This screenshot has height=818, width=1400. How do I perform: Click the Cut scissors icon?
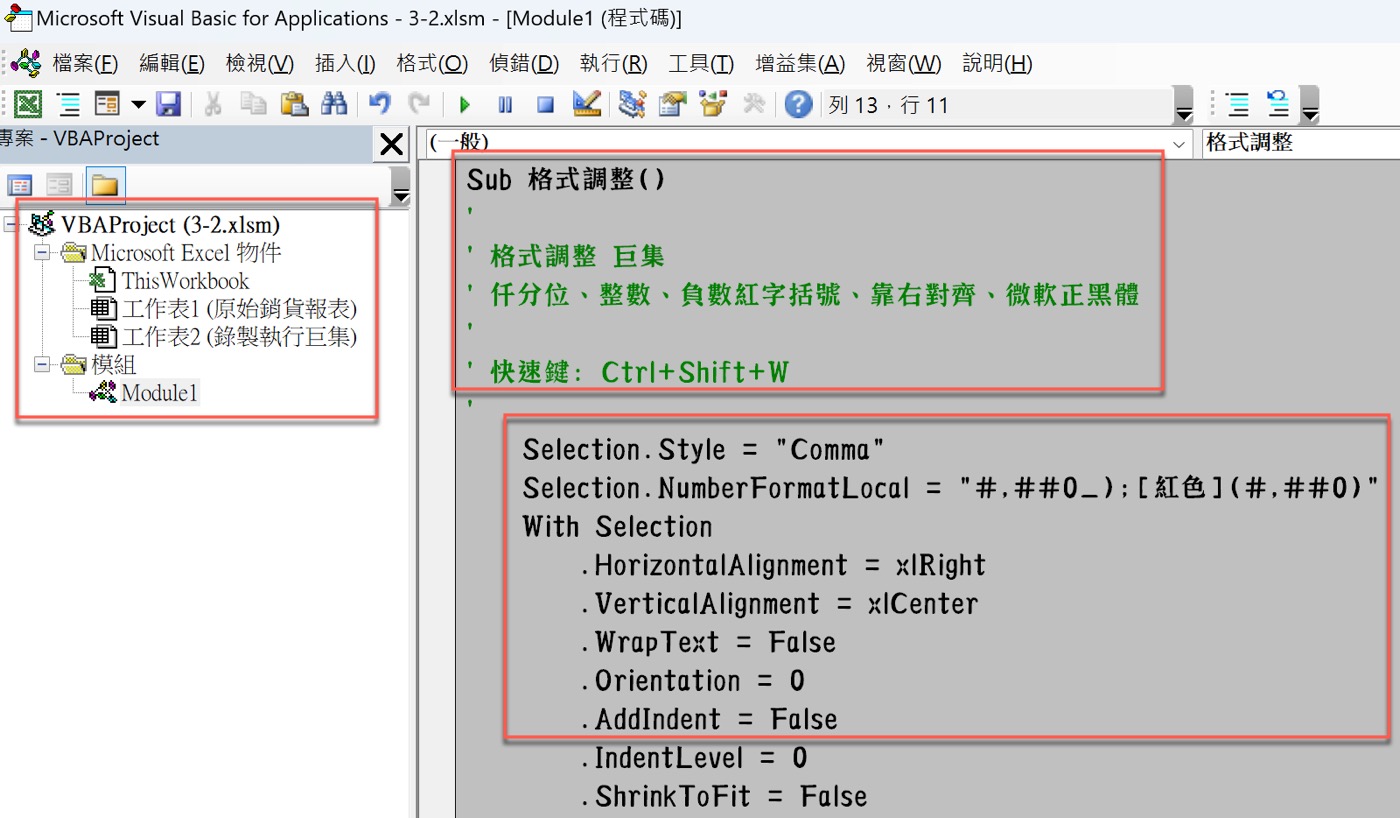213,104
